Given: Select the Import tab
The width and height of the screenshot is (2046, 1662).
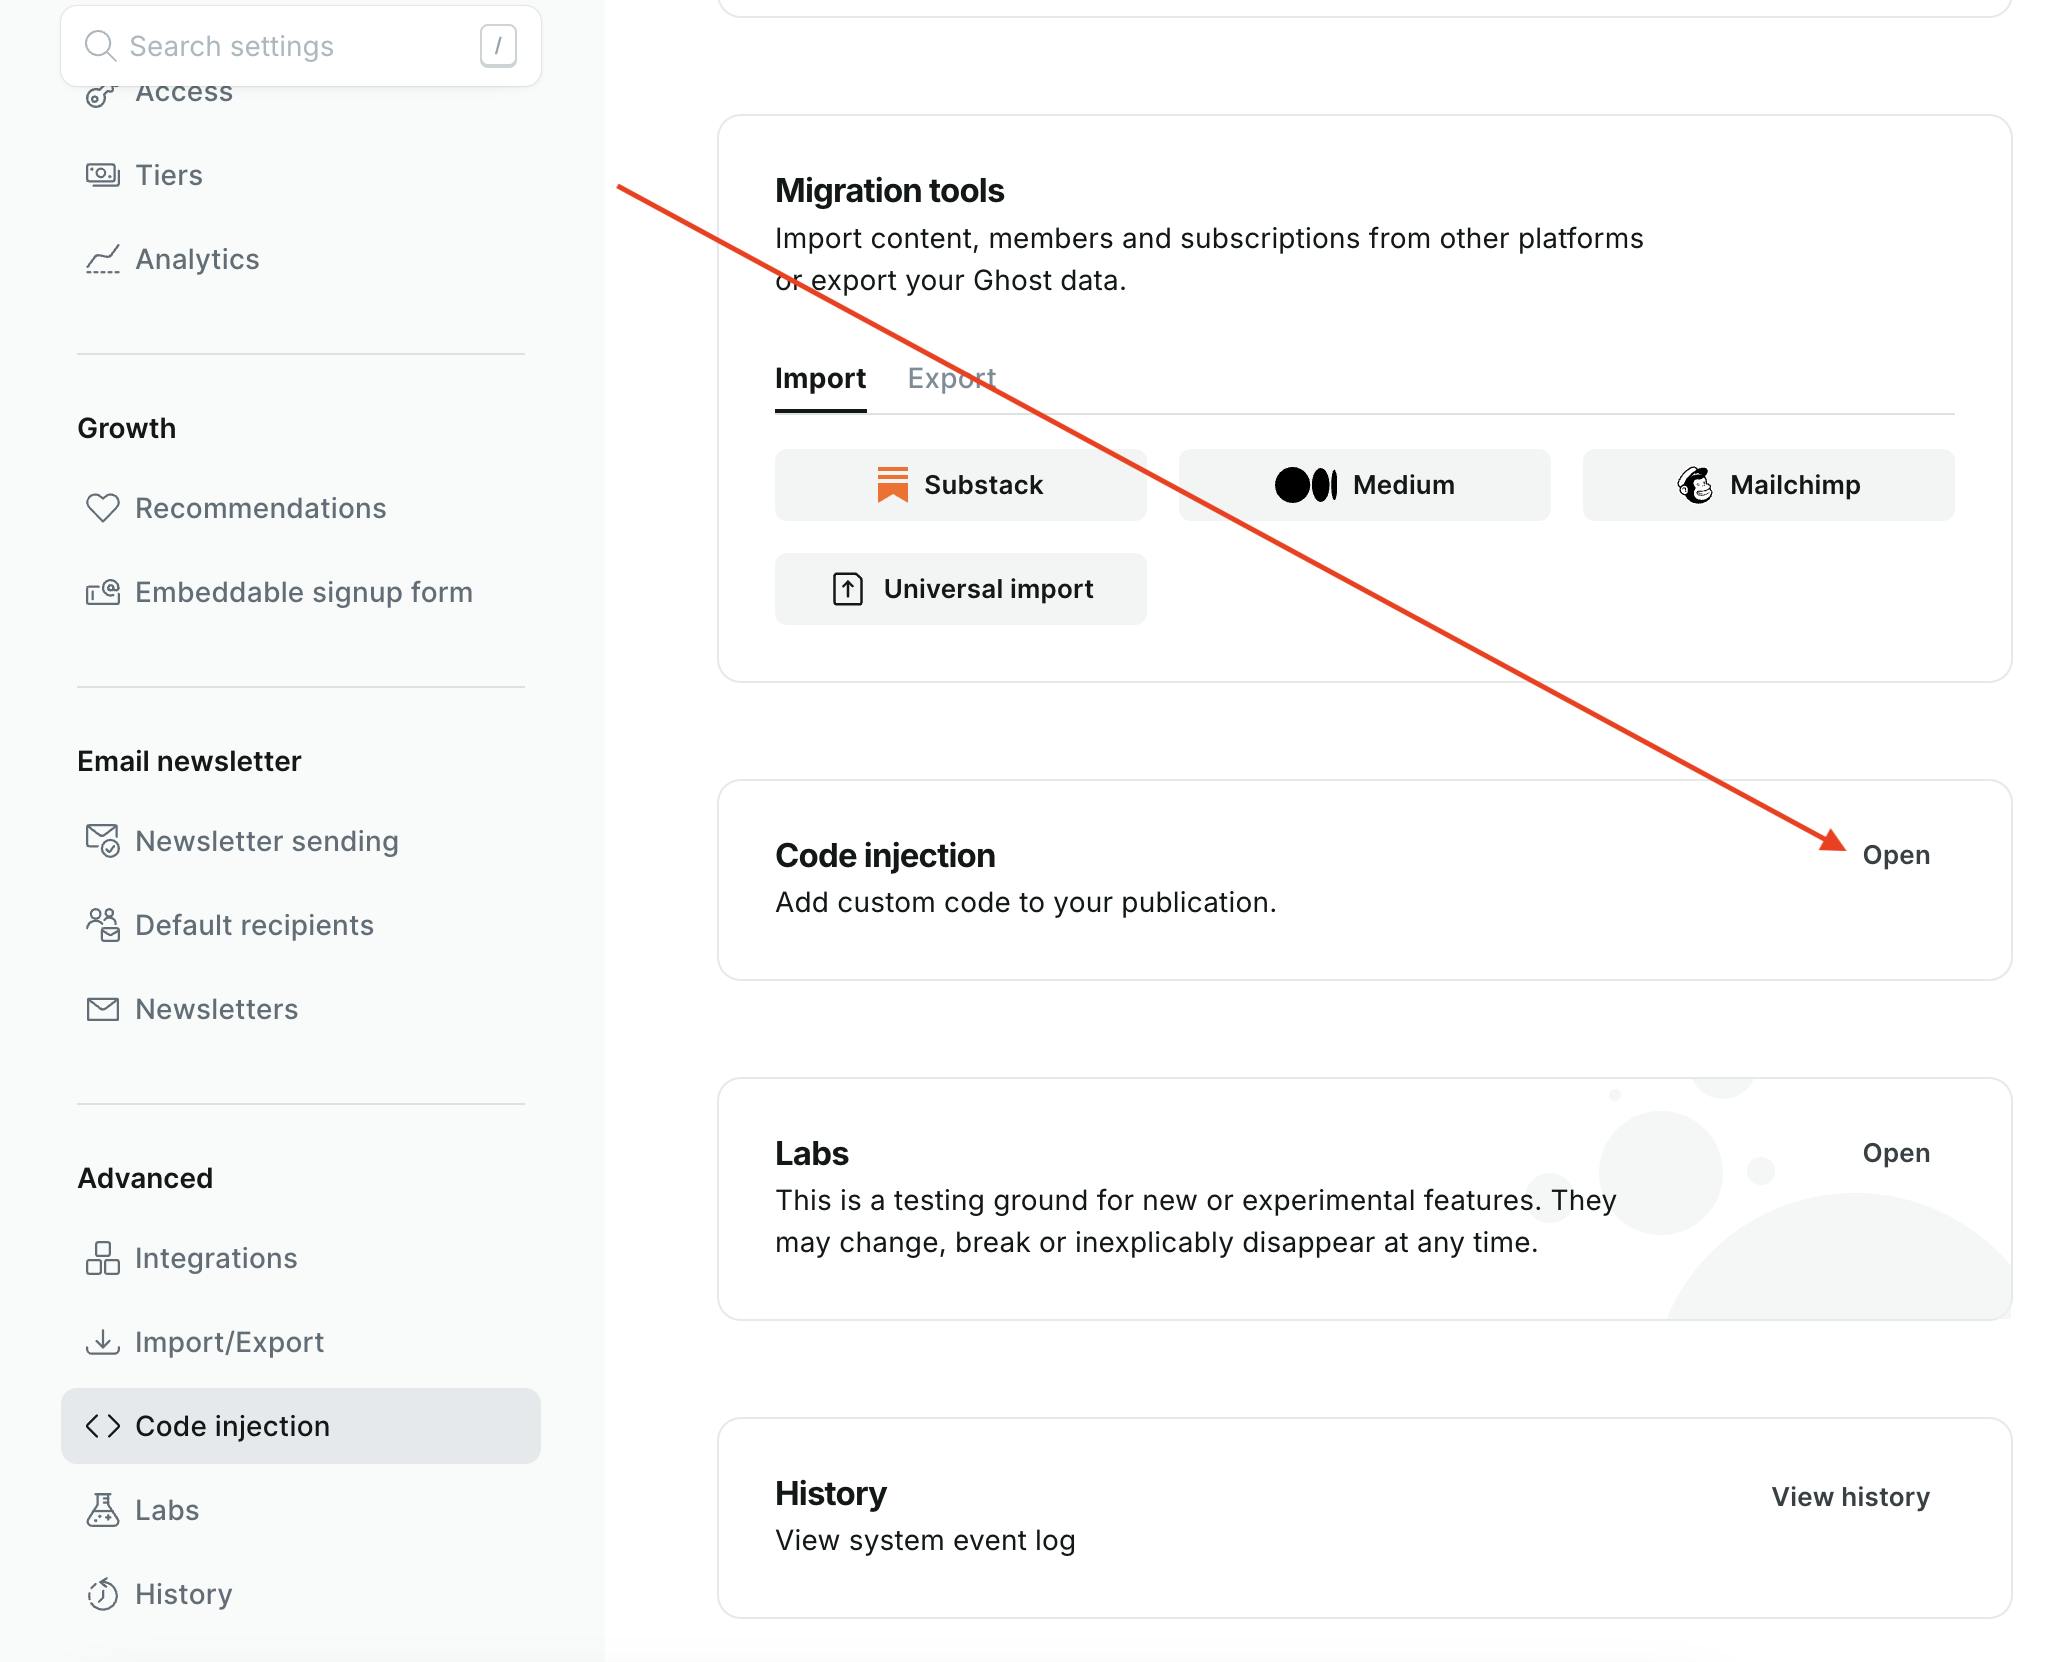Looking at the screenshot, I should pyautogui.click(x=820, y=376).
